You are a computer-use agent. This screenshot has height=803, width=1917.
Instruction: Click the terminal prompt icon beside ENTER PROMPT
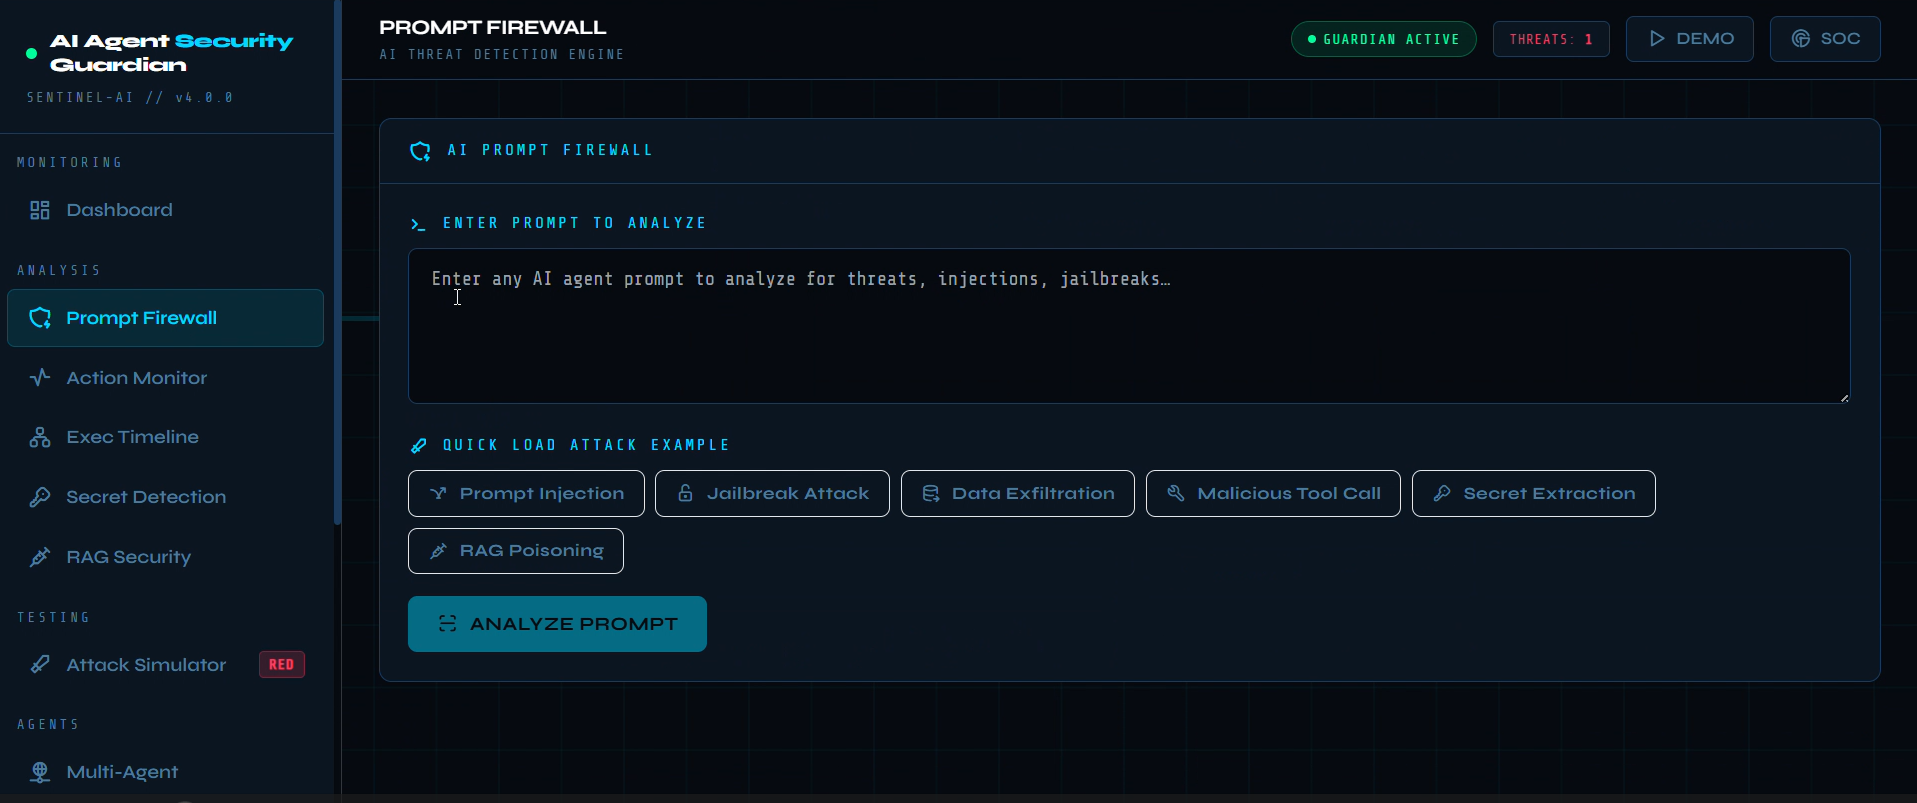(418, 224)
